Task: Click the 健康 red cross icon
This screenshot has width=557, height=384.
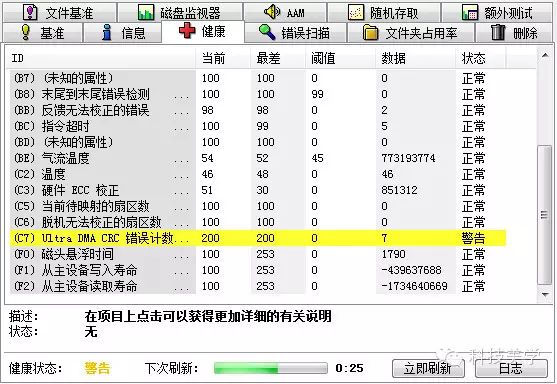Action: [187, 31]
